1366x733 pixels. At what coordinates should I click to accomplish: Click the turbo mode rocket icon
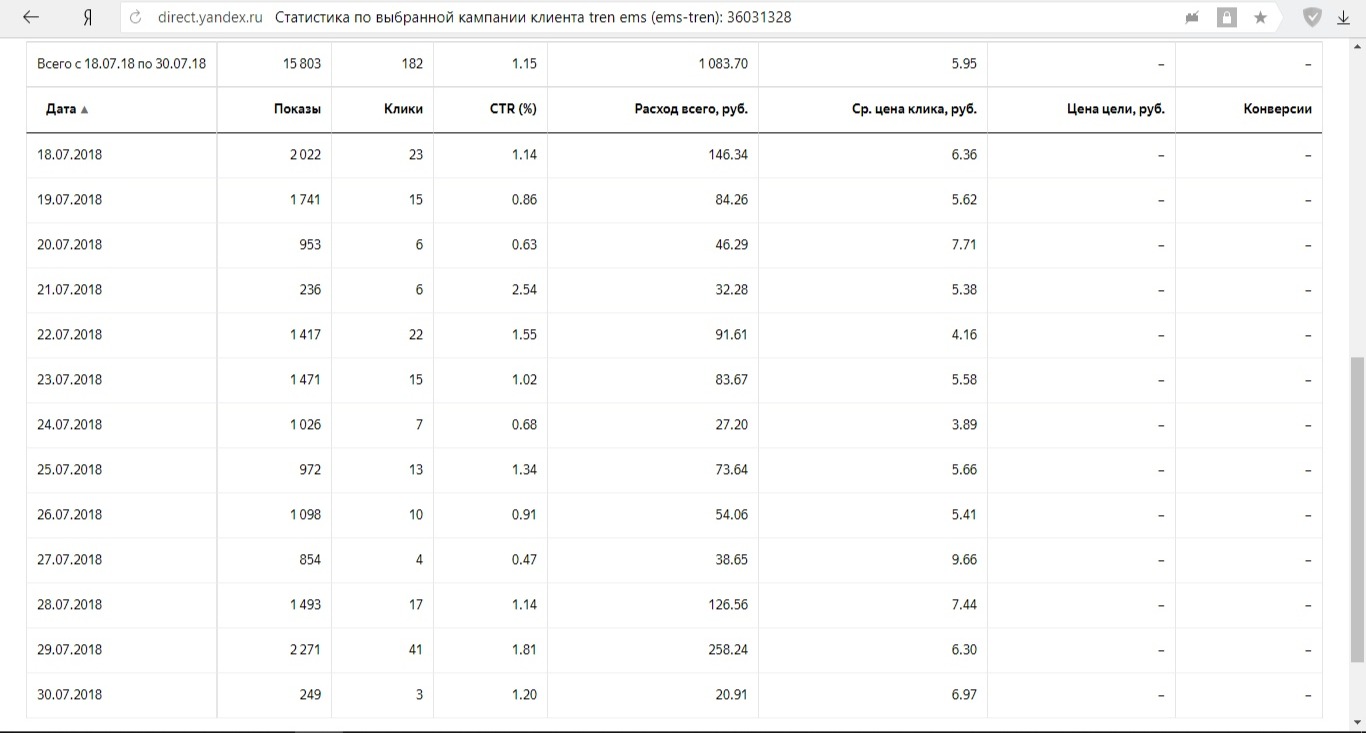[x=1192, y=17]
